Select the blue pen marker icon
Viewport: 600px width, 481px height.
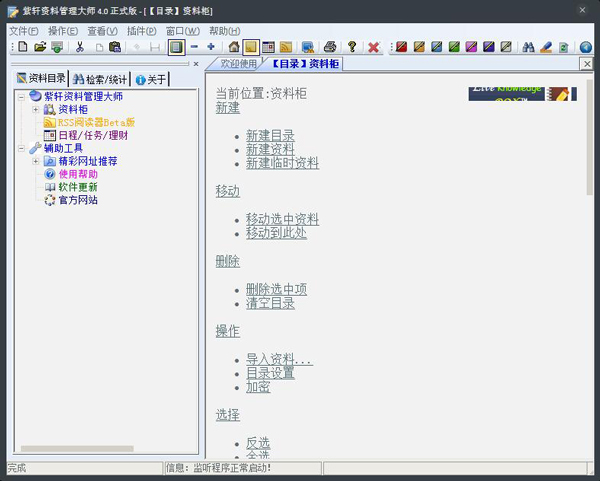pyautogui.click(x=437, y=47)
